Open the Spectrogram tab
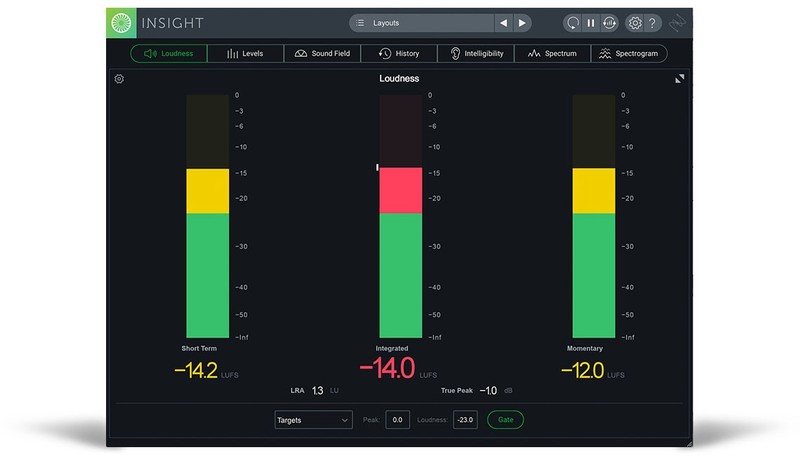Viewport: 800px width, 457px height. [x=629, y=54]
